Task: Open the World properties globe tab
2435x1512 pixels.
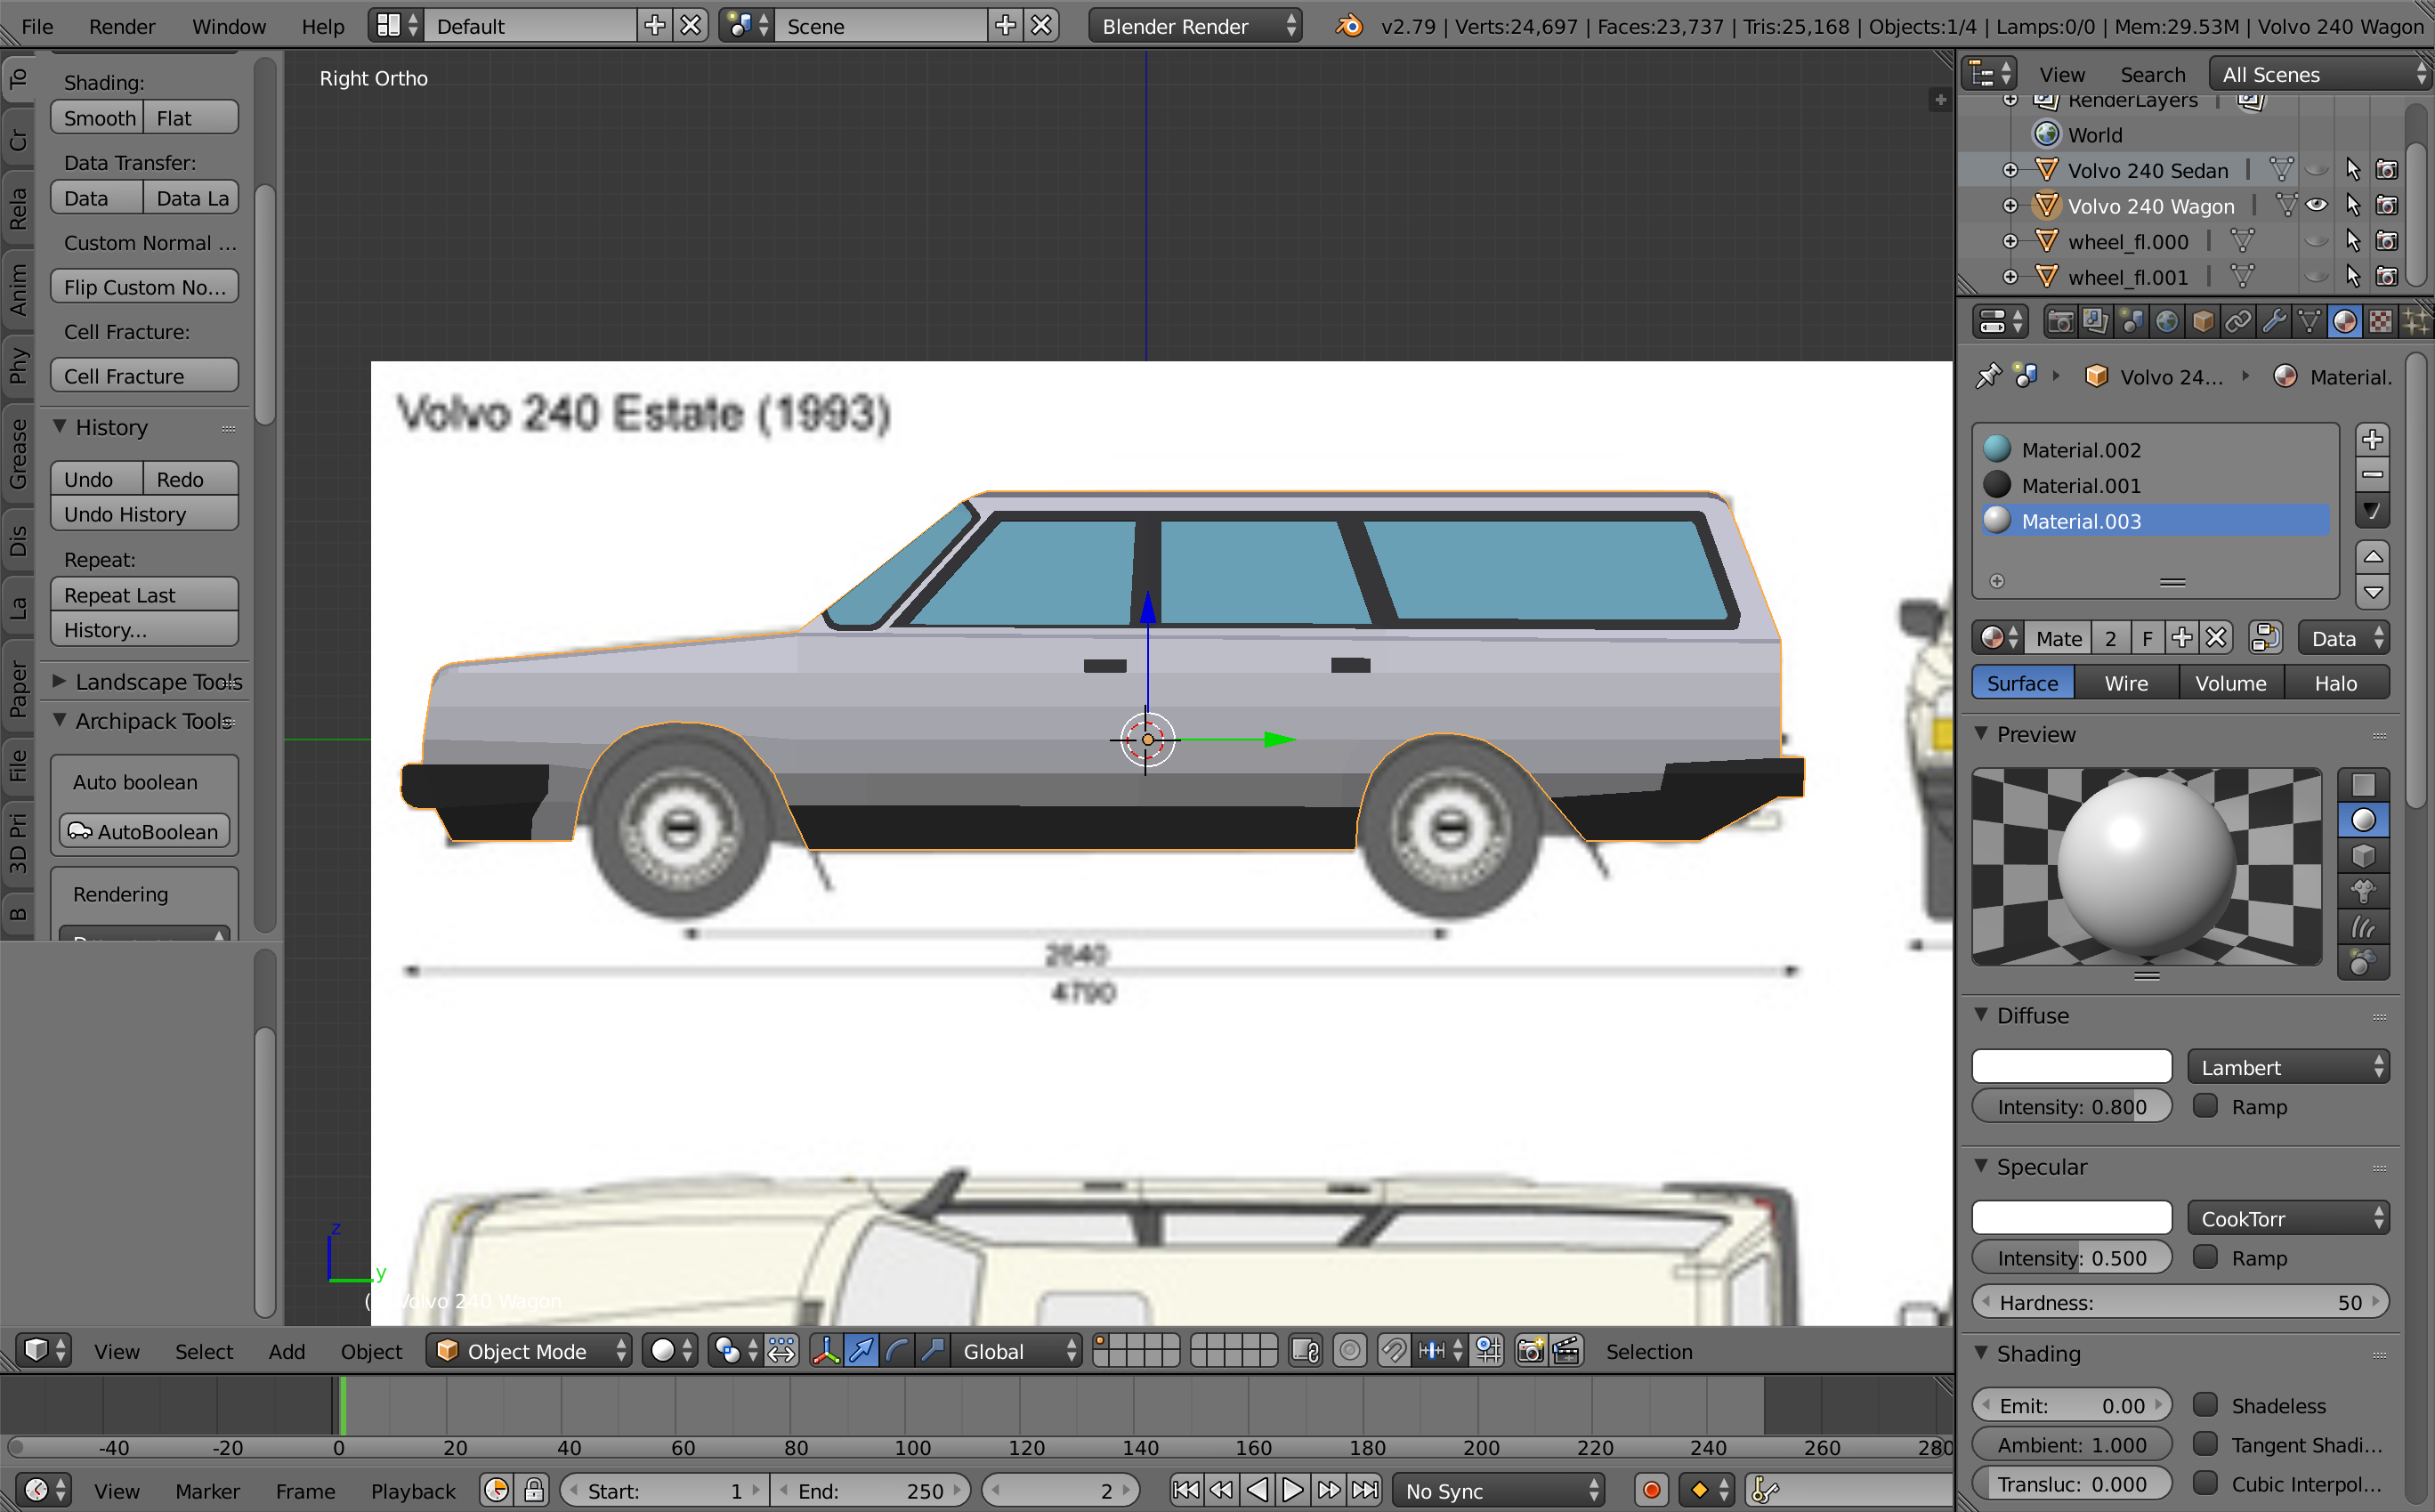Action: pos(2167,321)
